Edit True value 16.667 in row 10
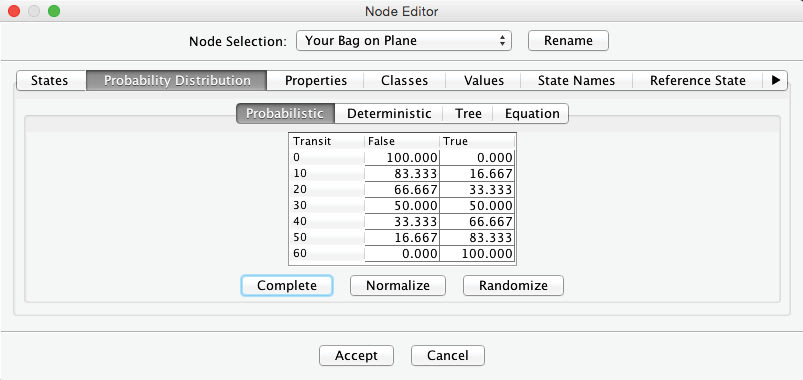Image resolution: width=803 pixels, height=380 pixels. [x=477, y=173]
